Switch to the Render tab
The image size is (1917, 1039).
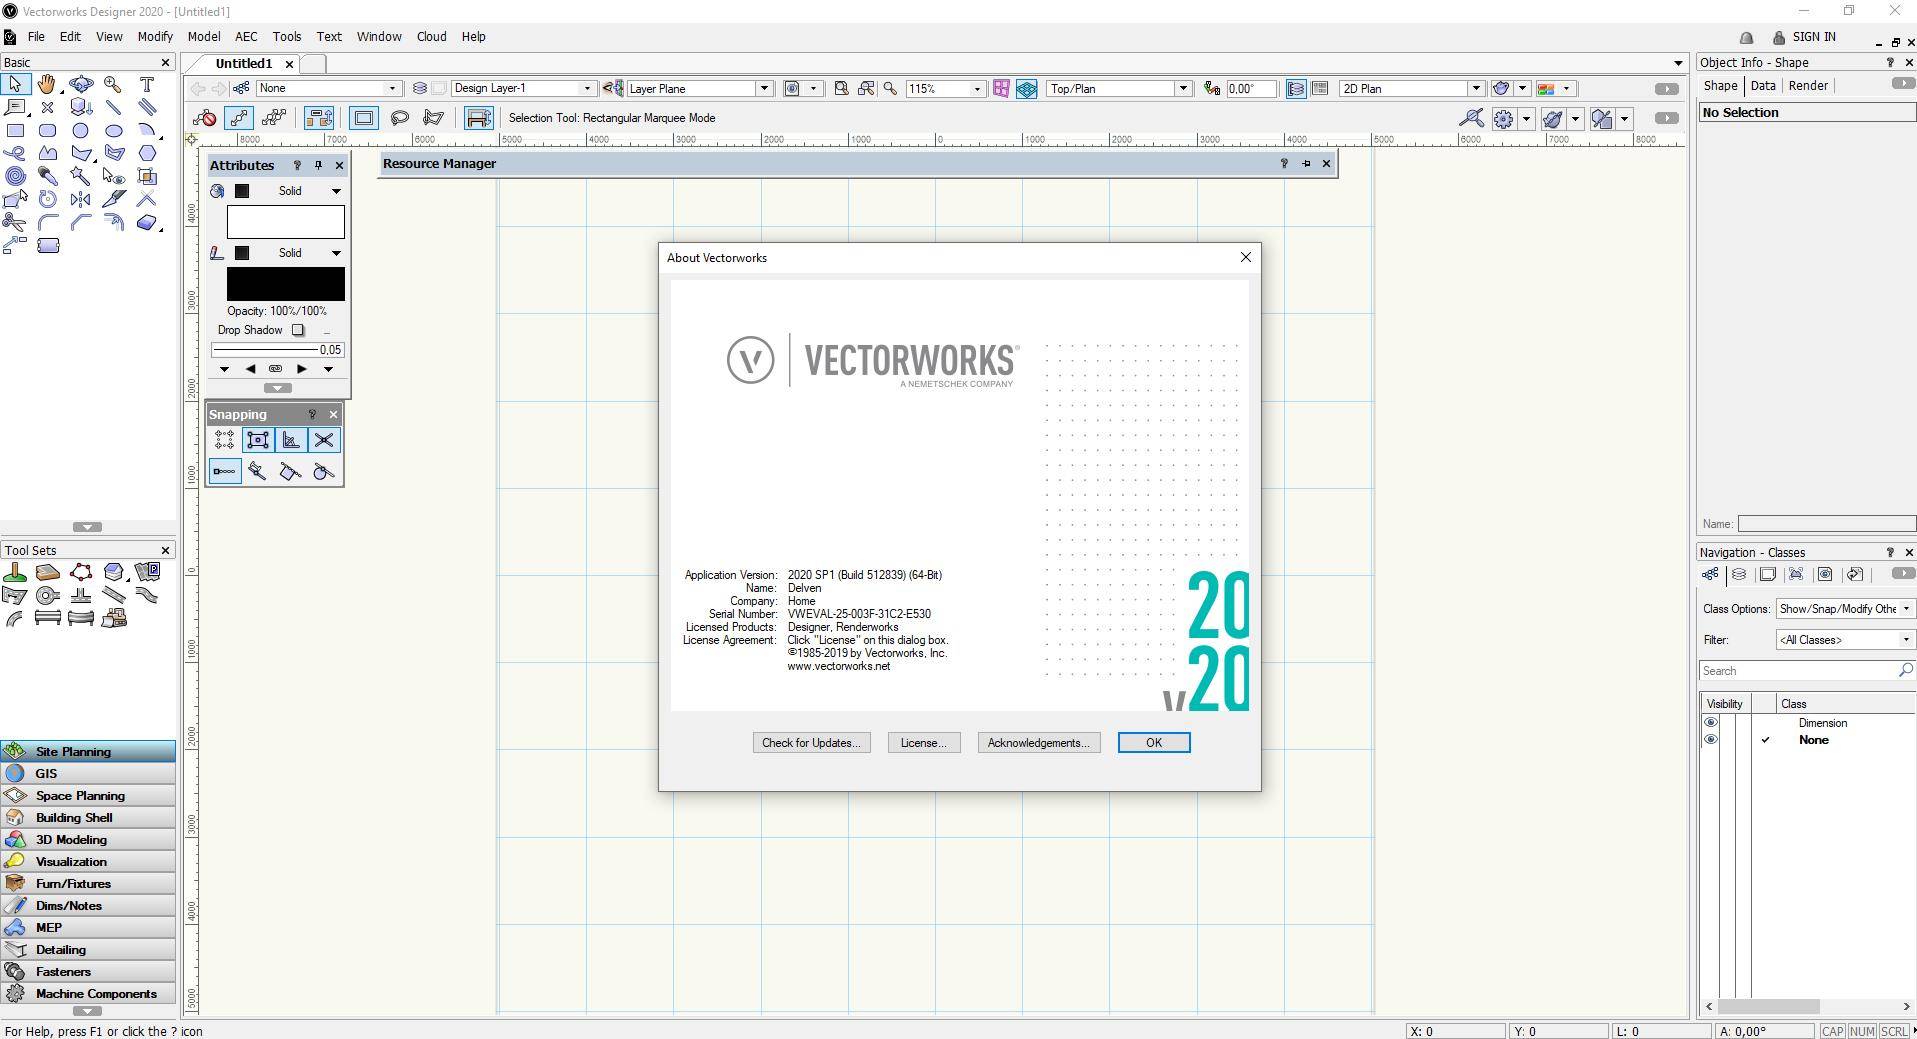[x=1808, y=86]
